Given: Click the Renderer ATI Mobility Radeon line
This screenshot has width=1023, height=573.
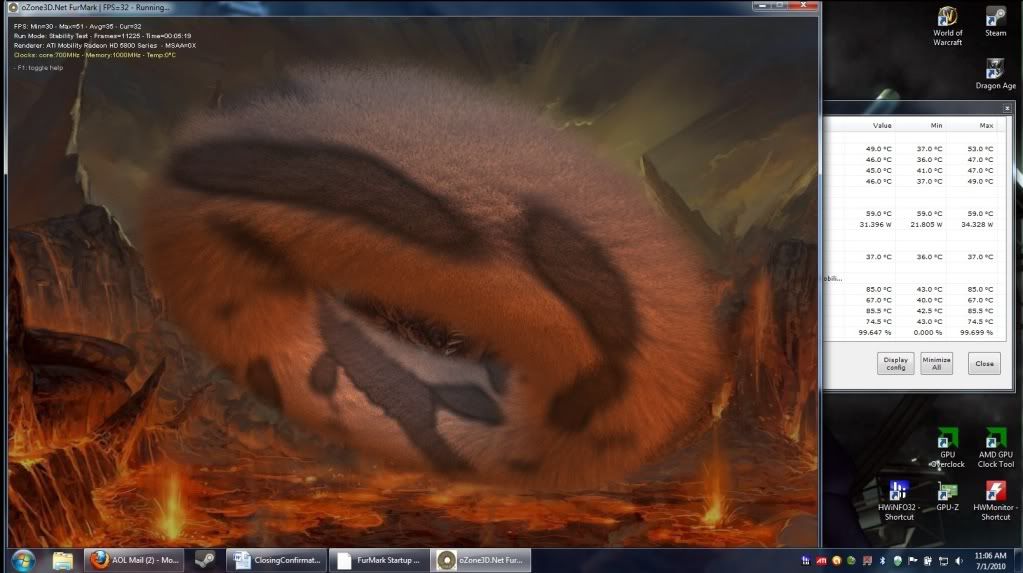Looking at the screenshot, I should tap(105, 46).
